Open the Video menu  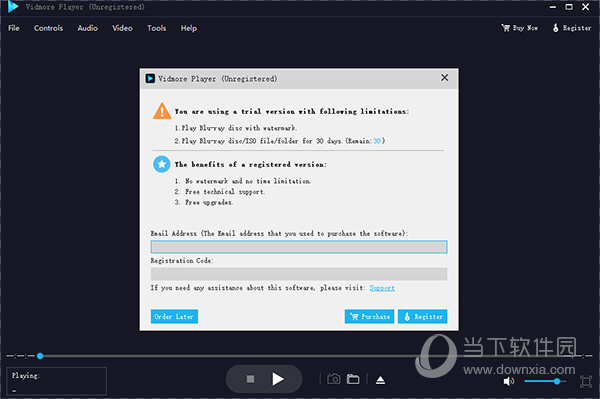point(122,28)
